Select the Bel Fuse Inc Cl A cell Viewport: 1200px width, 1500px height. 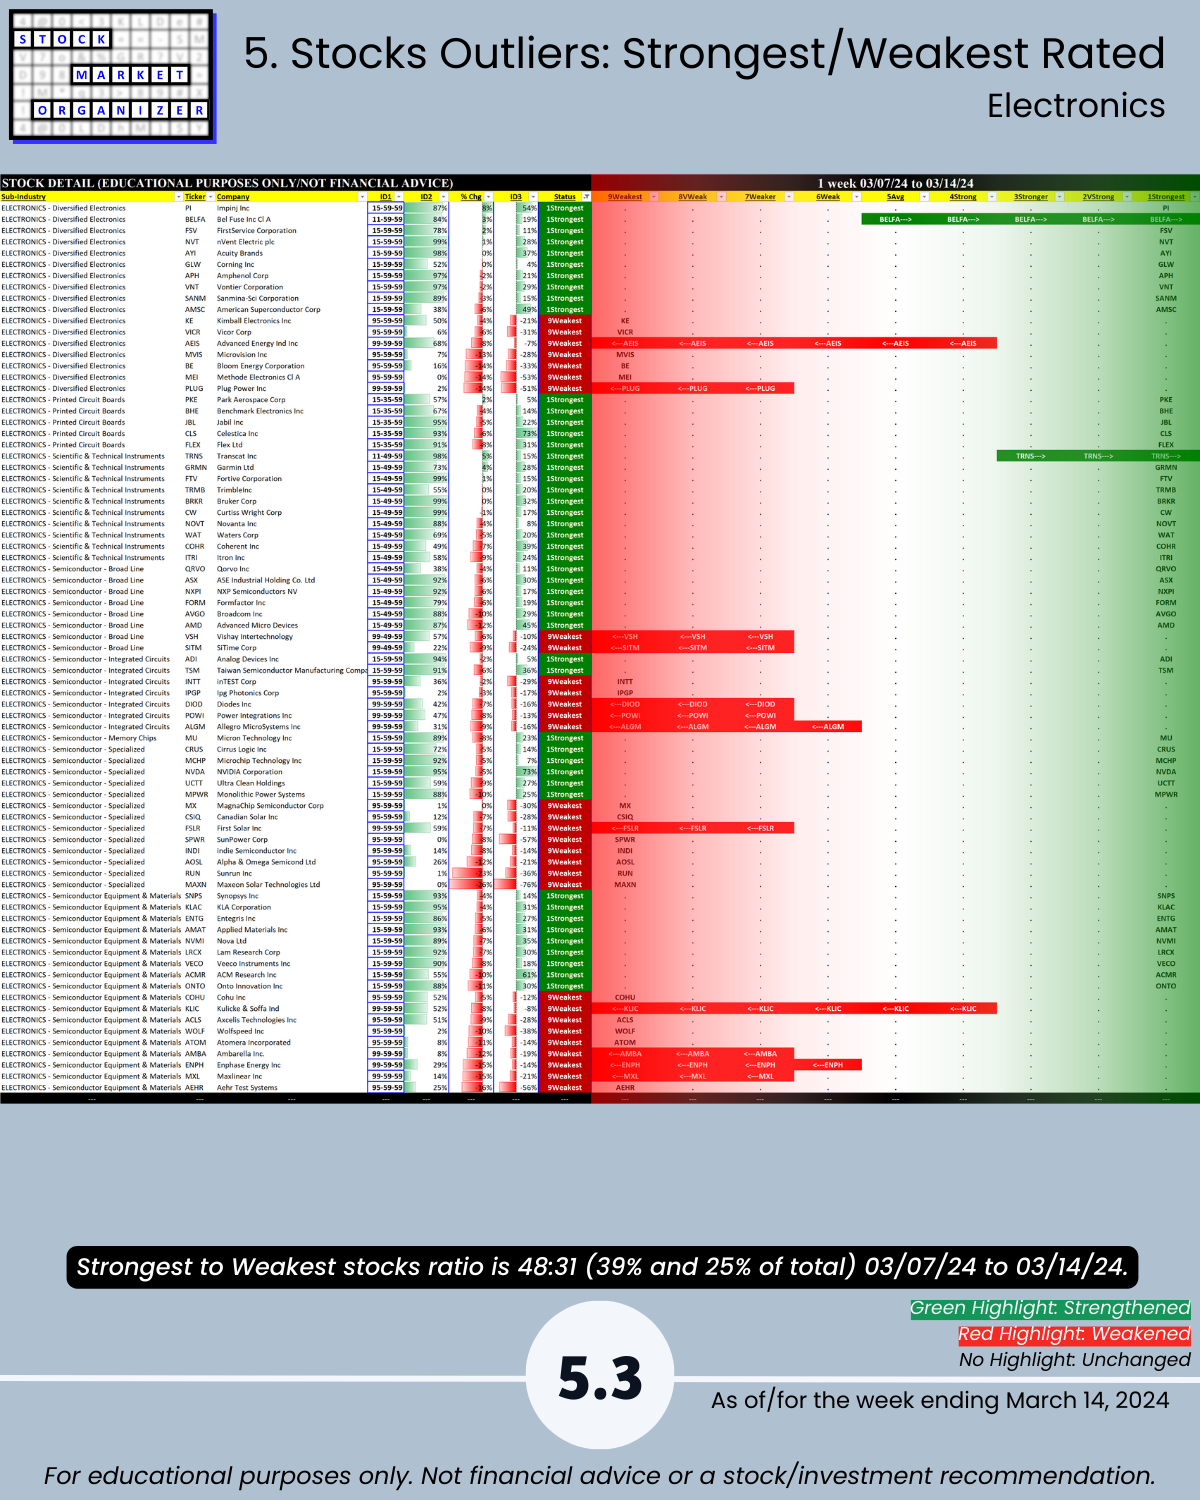[290, 219]
